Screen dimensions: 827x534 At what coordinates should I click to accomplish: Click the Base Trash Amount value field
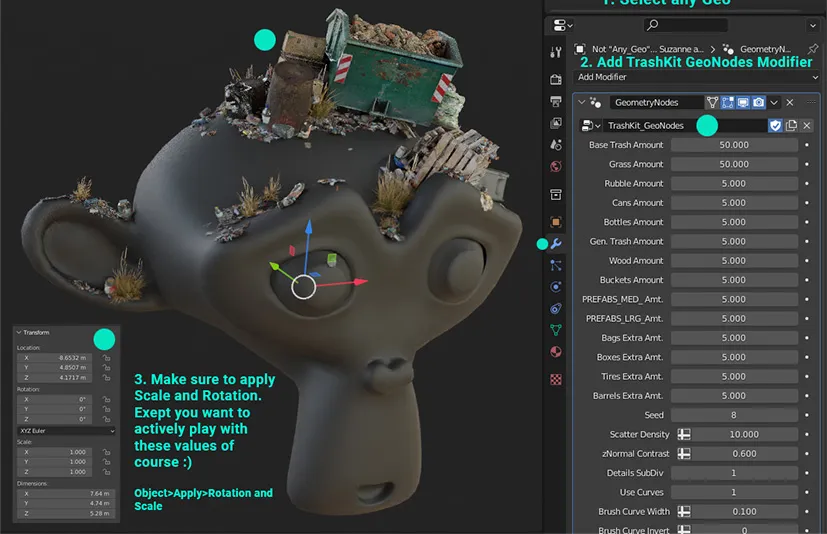click(734, 145)
